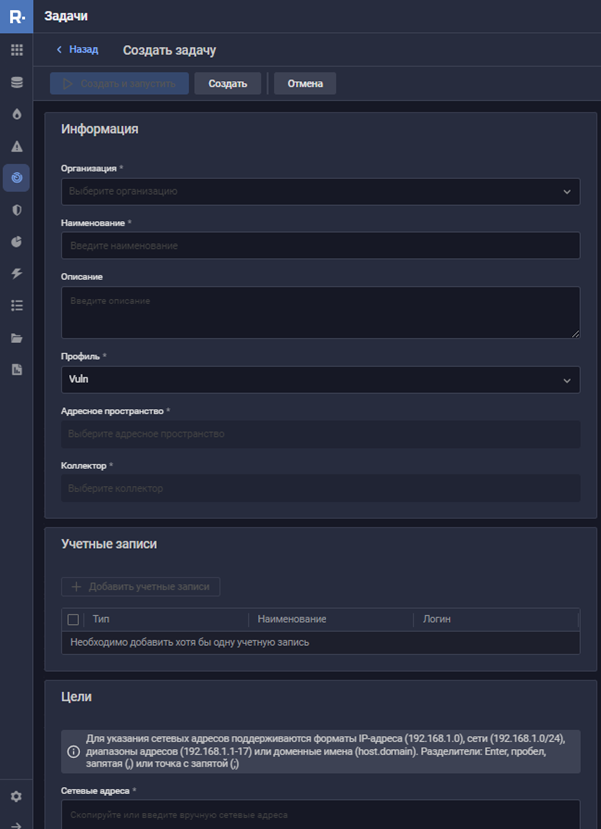The width and height of the screenshot is (601, 829).
Task: Go back via the Назад link
Action: 77,50
